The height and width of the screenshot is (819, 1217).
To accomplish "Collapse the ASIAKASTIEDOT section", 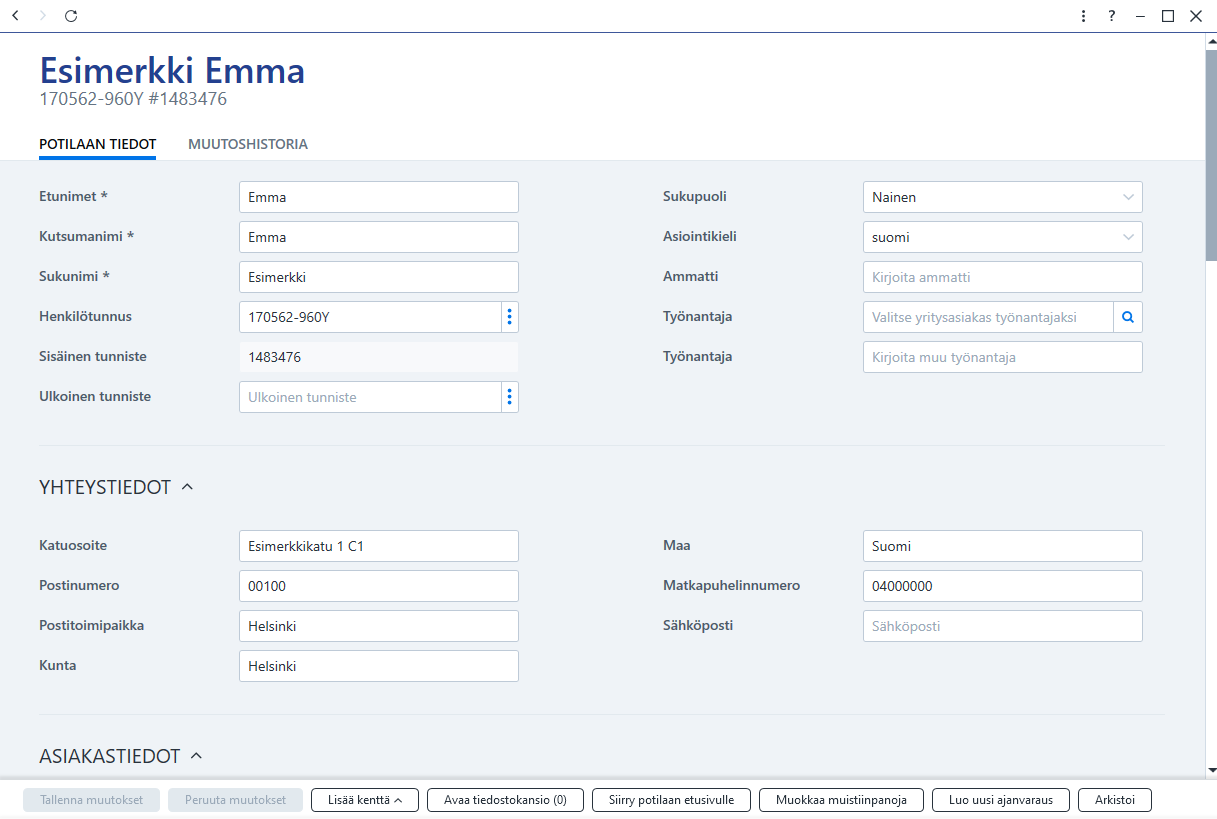I will (x=196, y=756).
